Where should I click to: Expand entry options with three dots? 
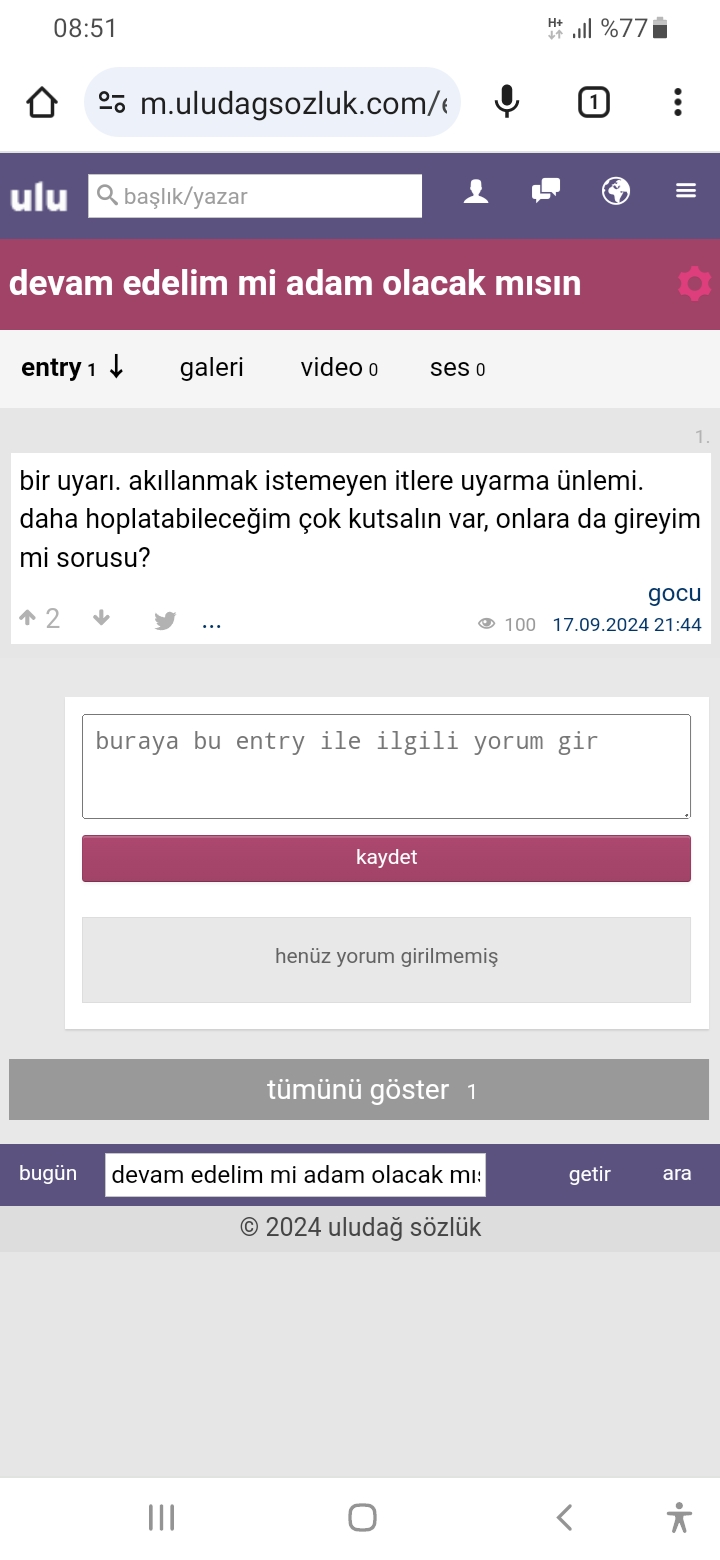pos(211,623)
